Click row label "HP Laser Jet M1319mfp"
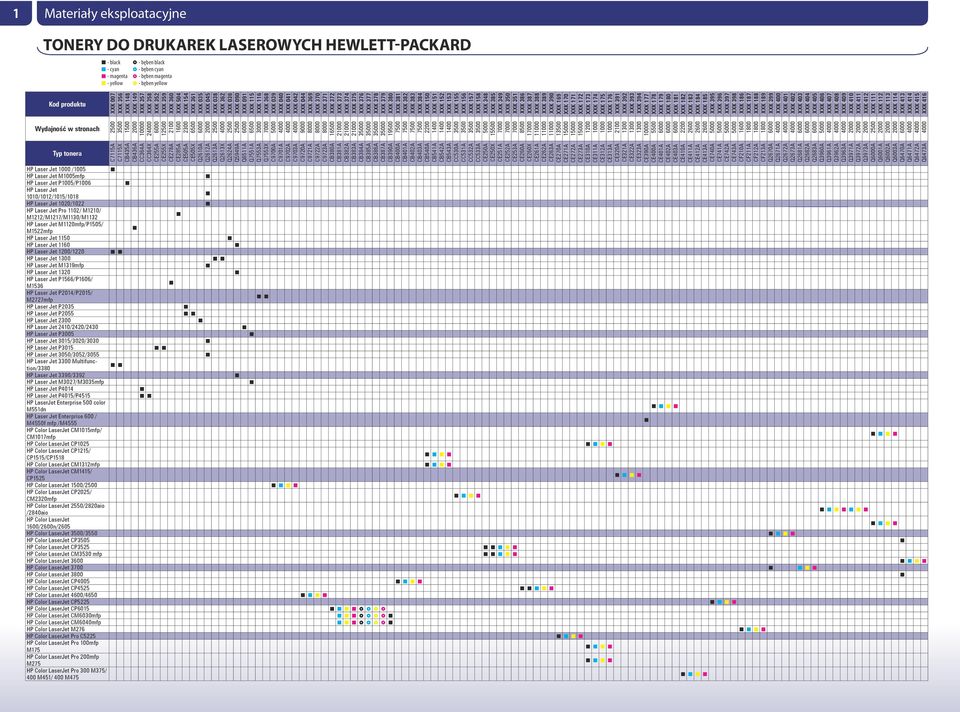 55,265
